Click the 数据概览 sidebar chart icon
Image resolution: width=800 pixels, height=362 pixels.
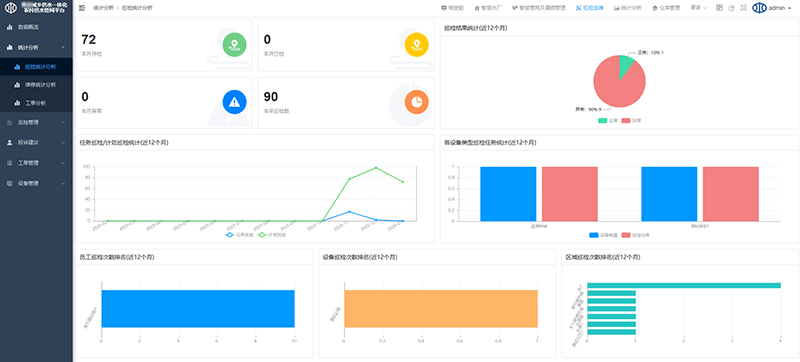point(10,27)
